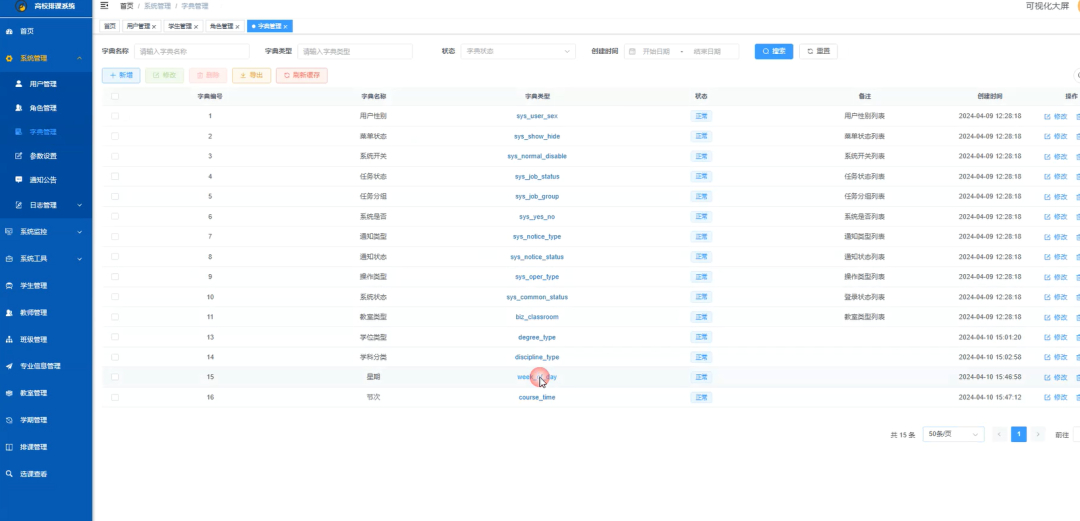This screenshot has height=521, width=1080.
Task: Tick the select-all checkbox in table header
Action: coord(115,96)
